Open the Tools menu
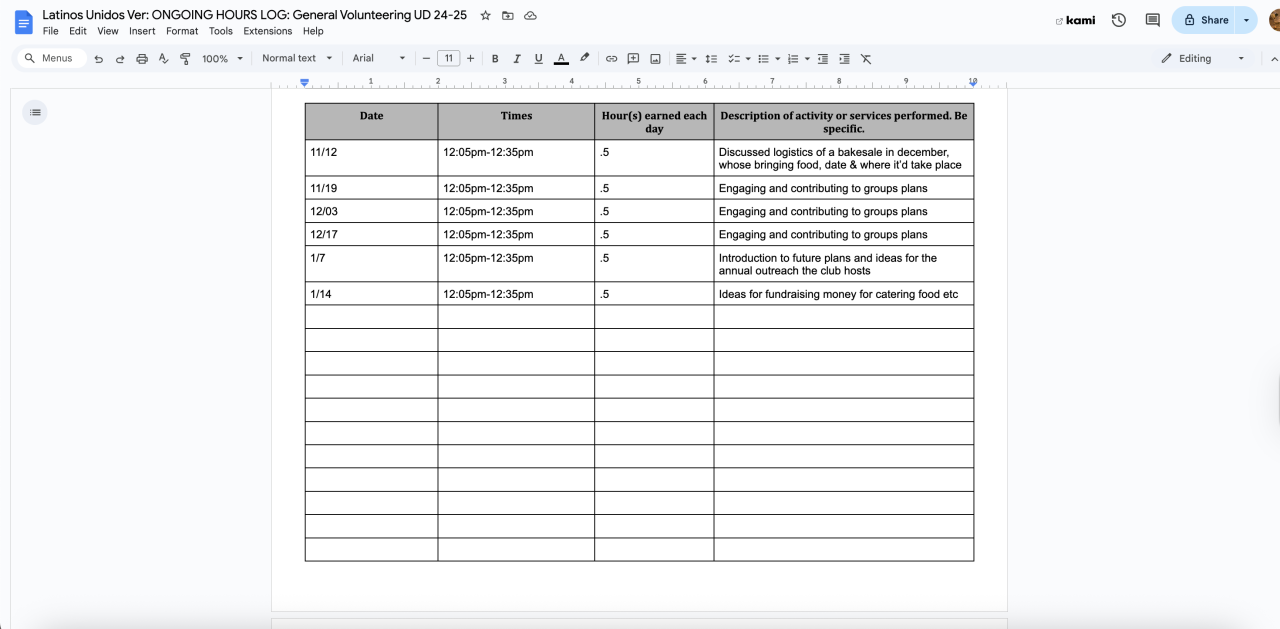1280x629 pixels. (x=221, y=31)
